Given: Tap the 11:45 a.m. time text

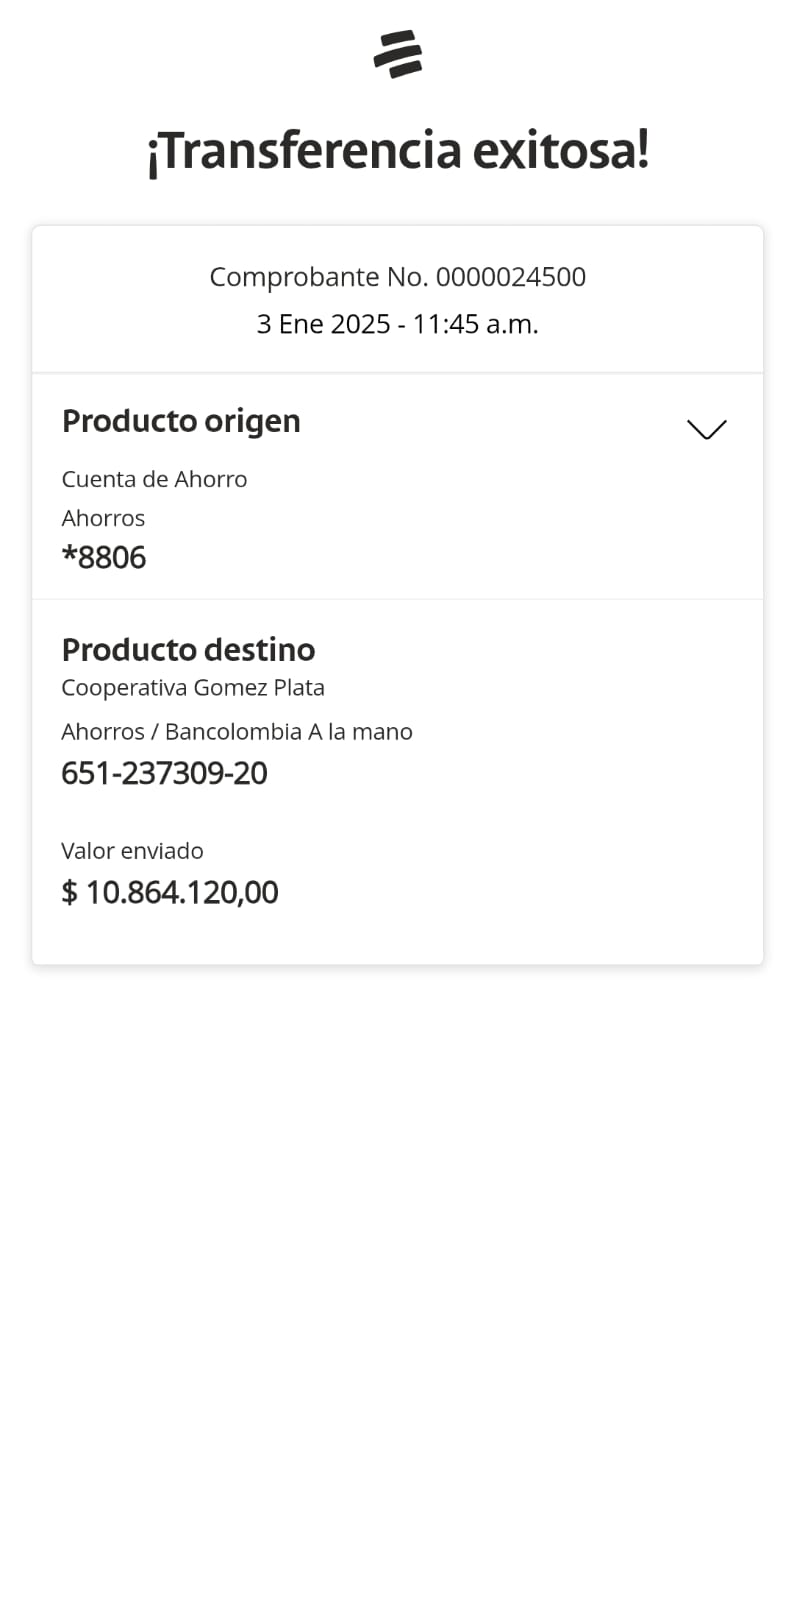Looking at the screenshot, I should coord(475,324).
